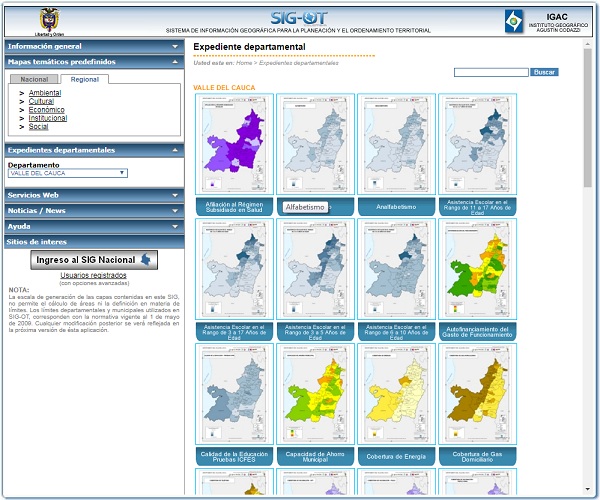
Task: Switch to the Nacional tab
Action: tap(34, 79)
